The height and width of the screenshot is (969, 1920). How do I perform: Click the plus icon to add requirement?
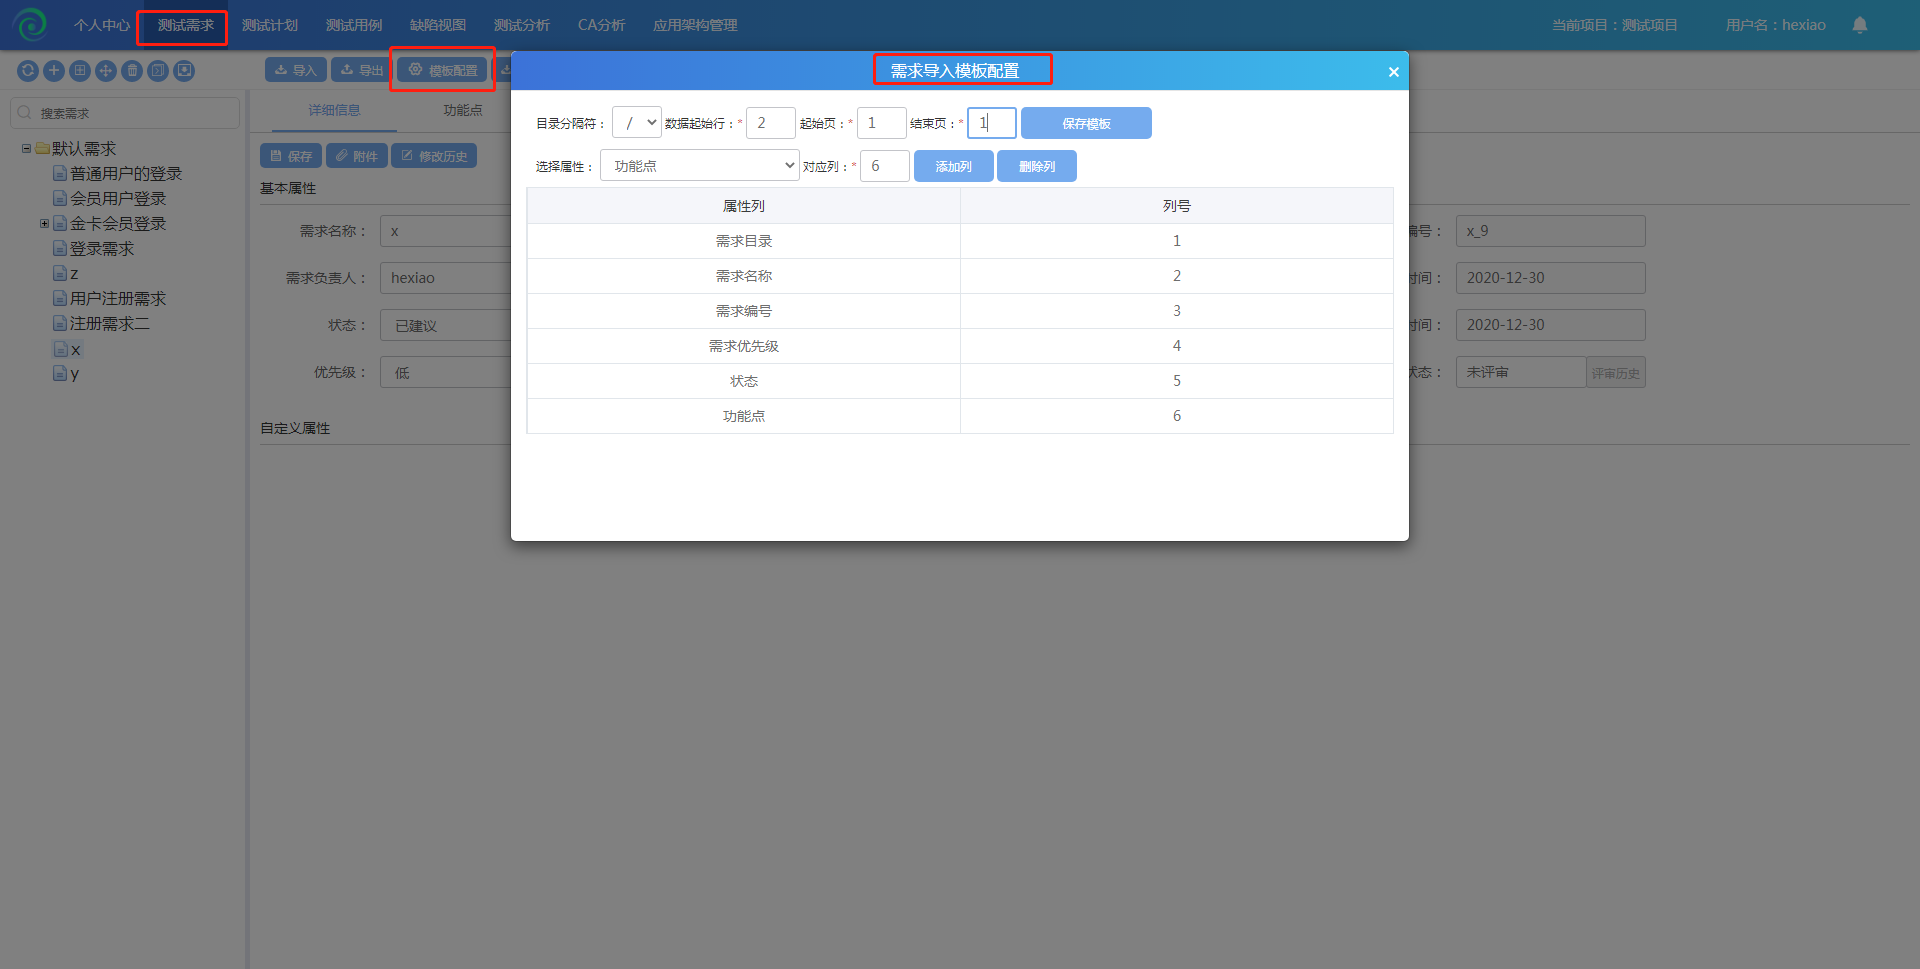pyautogui.click(x=54, y=71)
